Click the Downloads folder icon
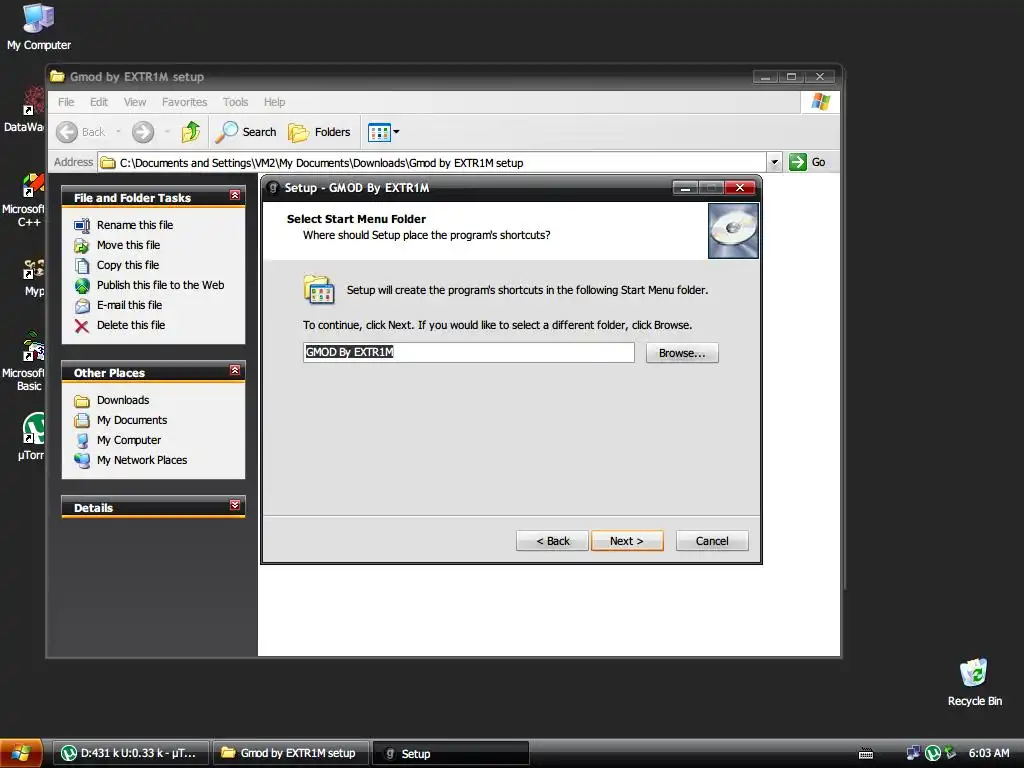Viewport: 1024px width, 768px height. tap(82, 400)
